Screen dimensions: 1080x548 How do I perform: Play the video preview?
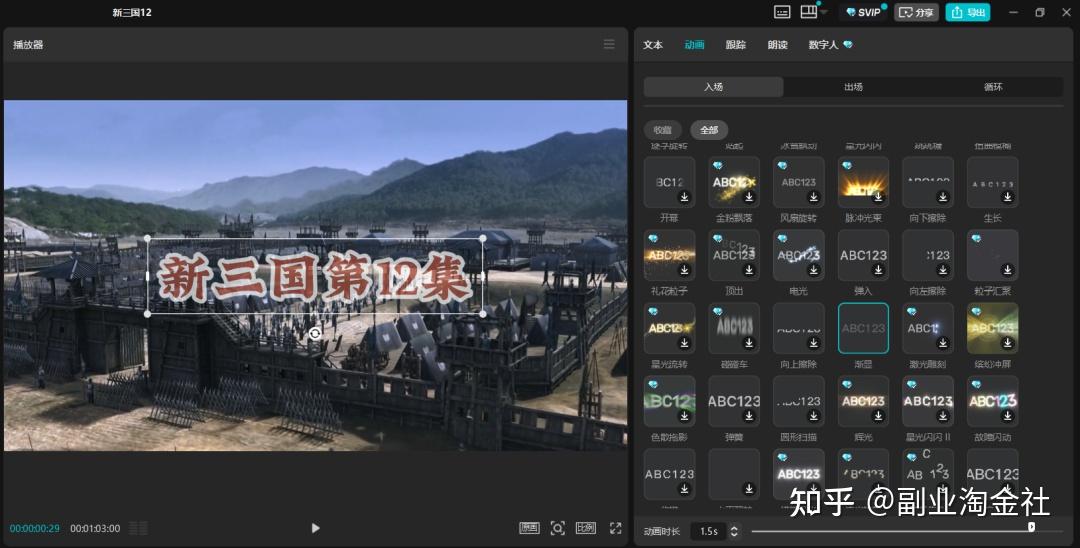[x=315, y=528]
